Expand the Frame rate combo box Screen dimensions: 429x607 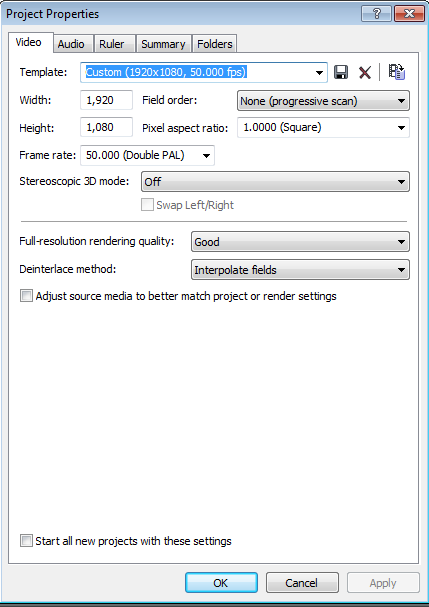pos(148,155)
